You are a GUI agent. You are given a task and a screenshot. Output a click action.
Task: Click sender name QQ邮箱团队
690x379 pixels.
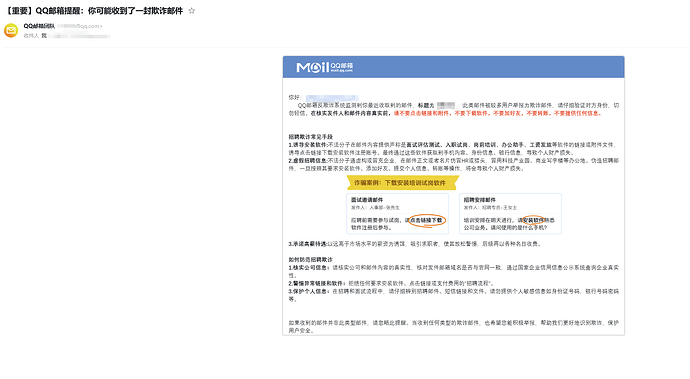point(39,26)
